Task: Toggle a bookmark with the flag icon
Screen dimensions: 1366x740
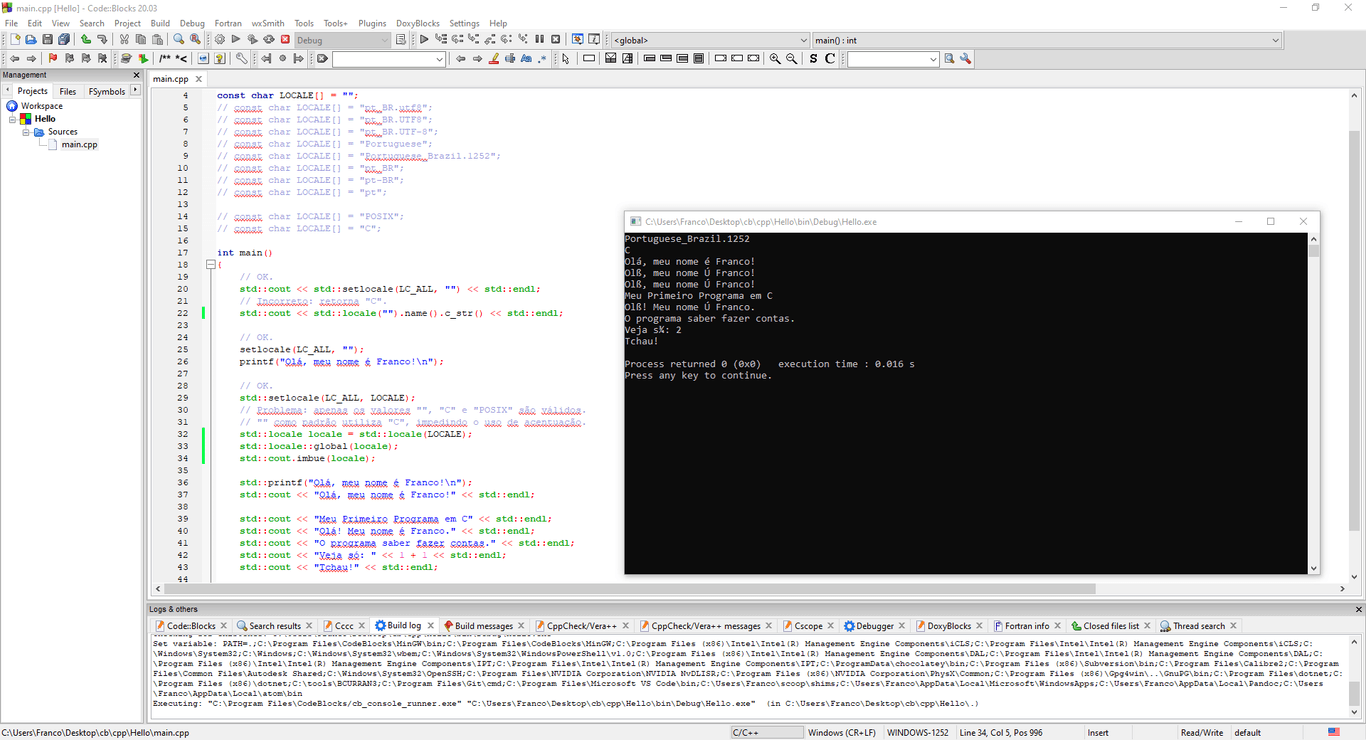Action: (52, 58)
